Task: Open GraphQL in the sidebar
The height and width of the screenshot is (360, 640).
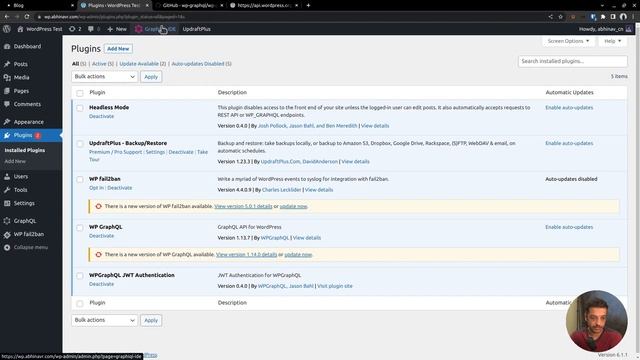Action: pos(25,221)
